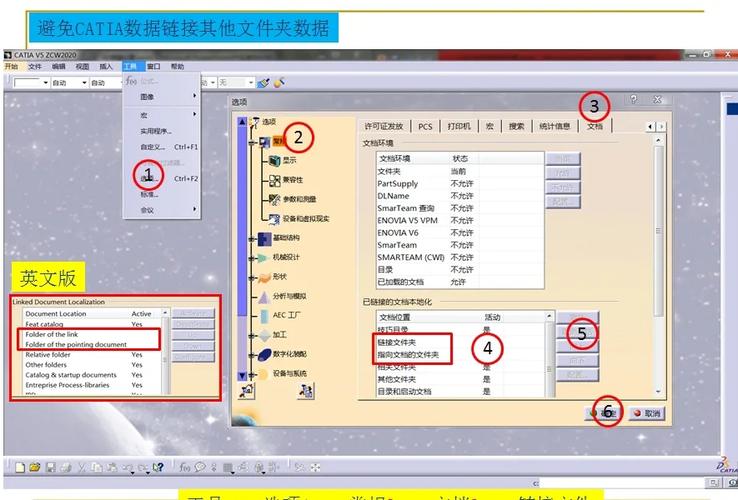Click the tree scroll down blue arrow

coord(242,376)
